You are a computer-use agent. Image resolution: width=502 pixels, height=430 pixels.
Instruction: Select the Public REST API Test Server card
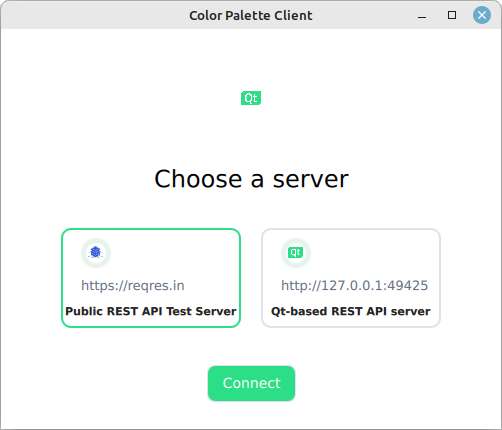click(151, 278)
